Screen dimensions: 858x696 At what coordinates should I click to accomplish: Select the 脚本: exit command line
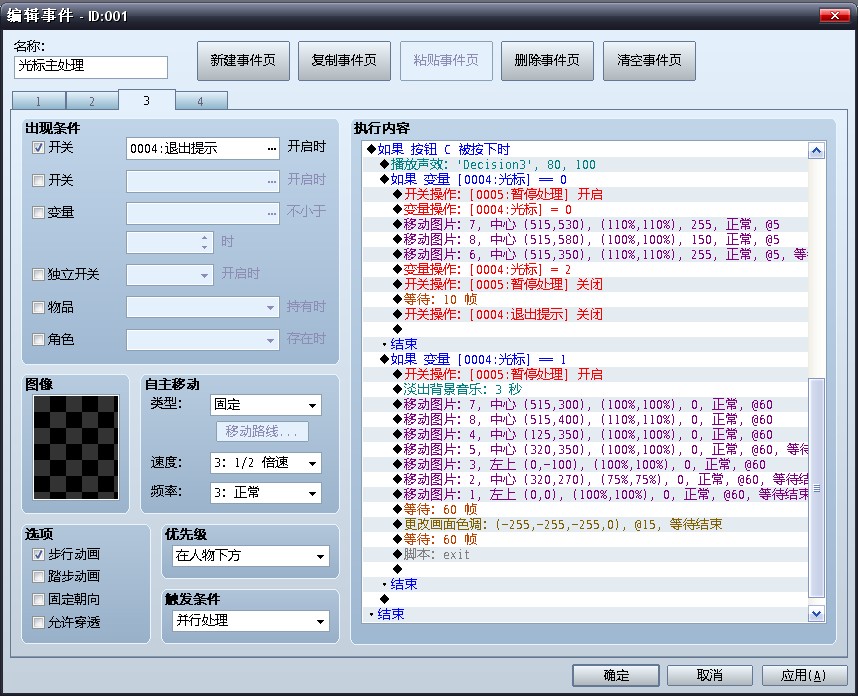tap(585, 555)
